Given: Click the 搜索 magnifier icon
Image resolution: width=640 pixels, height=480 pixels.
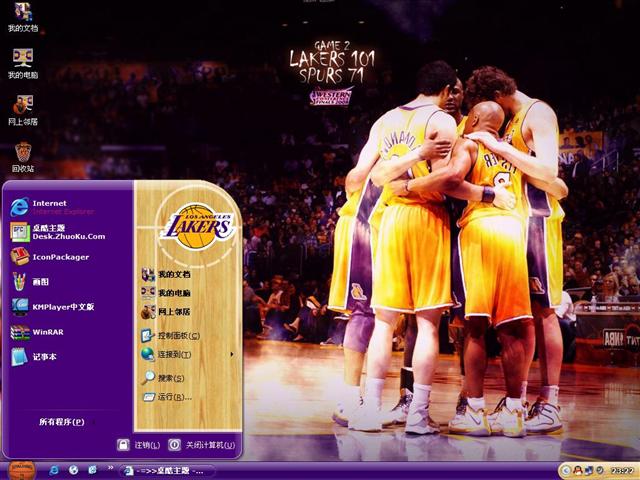Looking at the screenshot, I should pos(148,378).
